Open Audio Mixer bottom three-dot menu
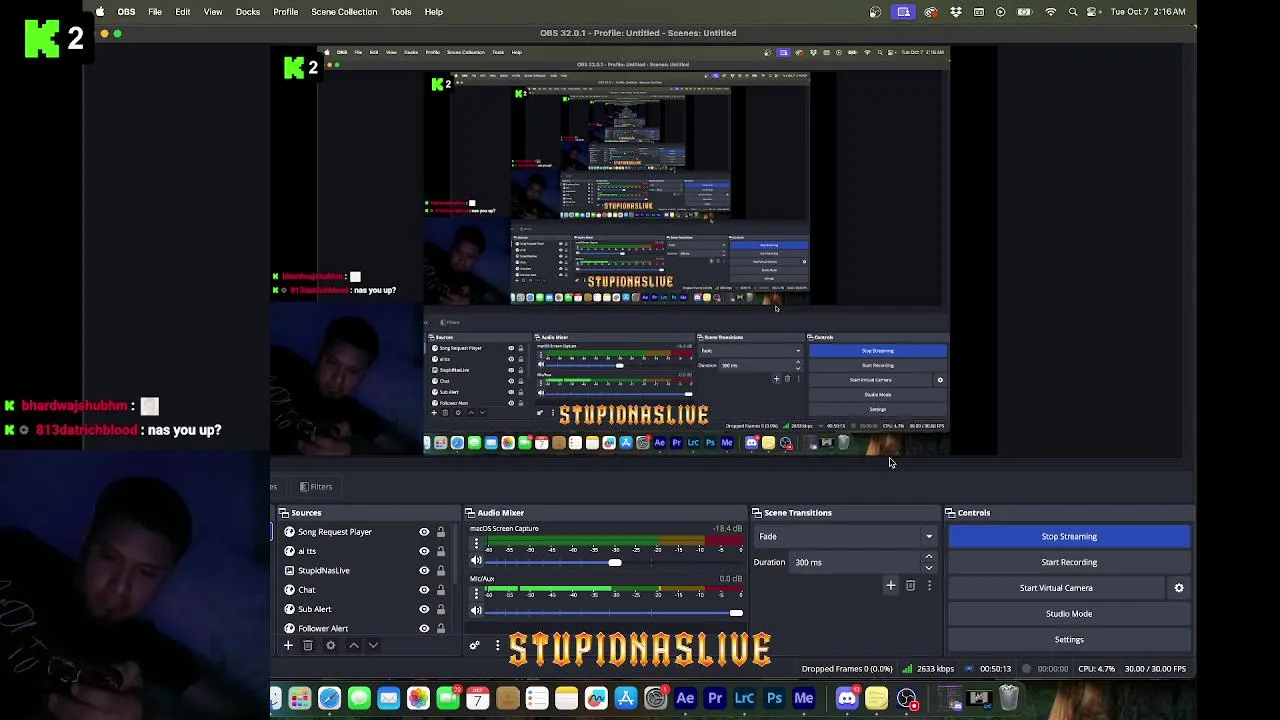The image size is (1280, 720). pyautogui.click(x=497, y=646)
